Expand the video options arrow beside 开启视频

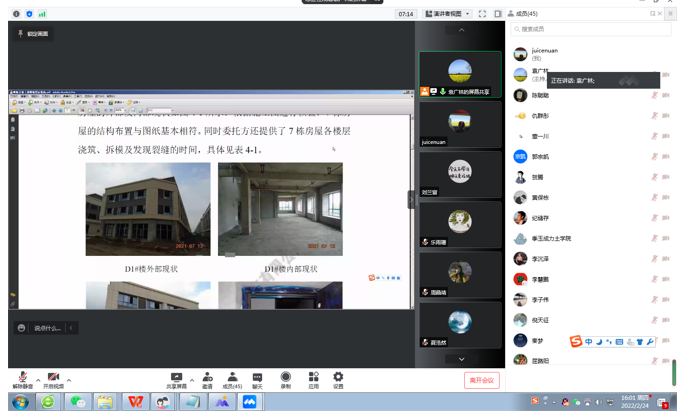(69, 379)
